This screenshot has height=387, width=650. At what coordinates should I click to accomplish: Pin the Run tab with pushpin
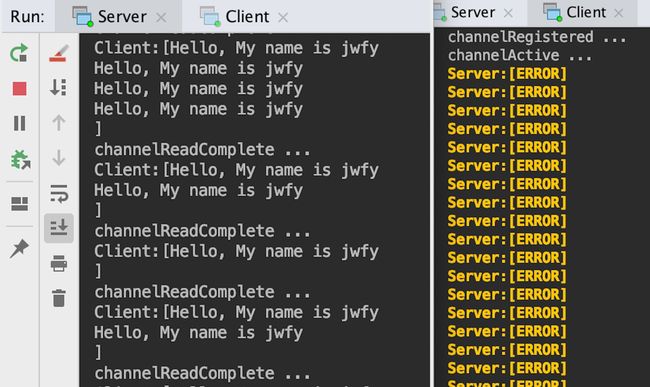[19, 249]
